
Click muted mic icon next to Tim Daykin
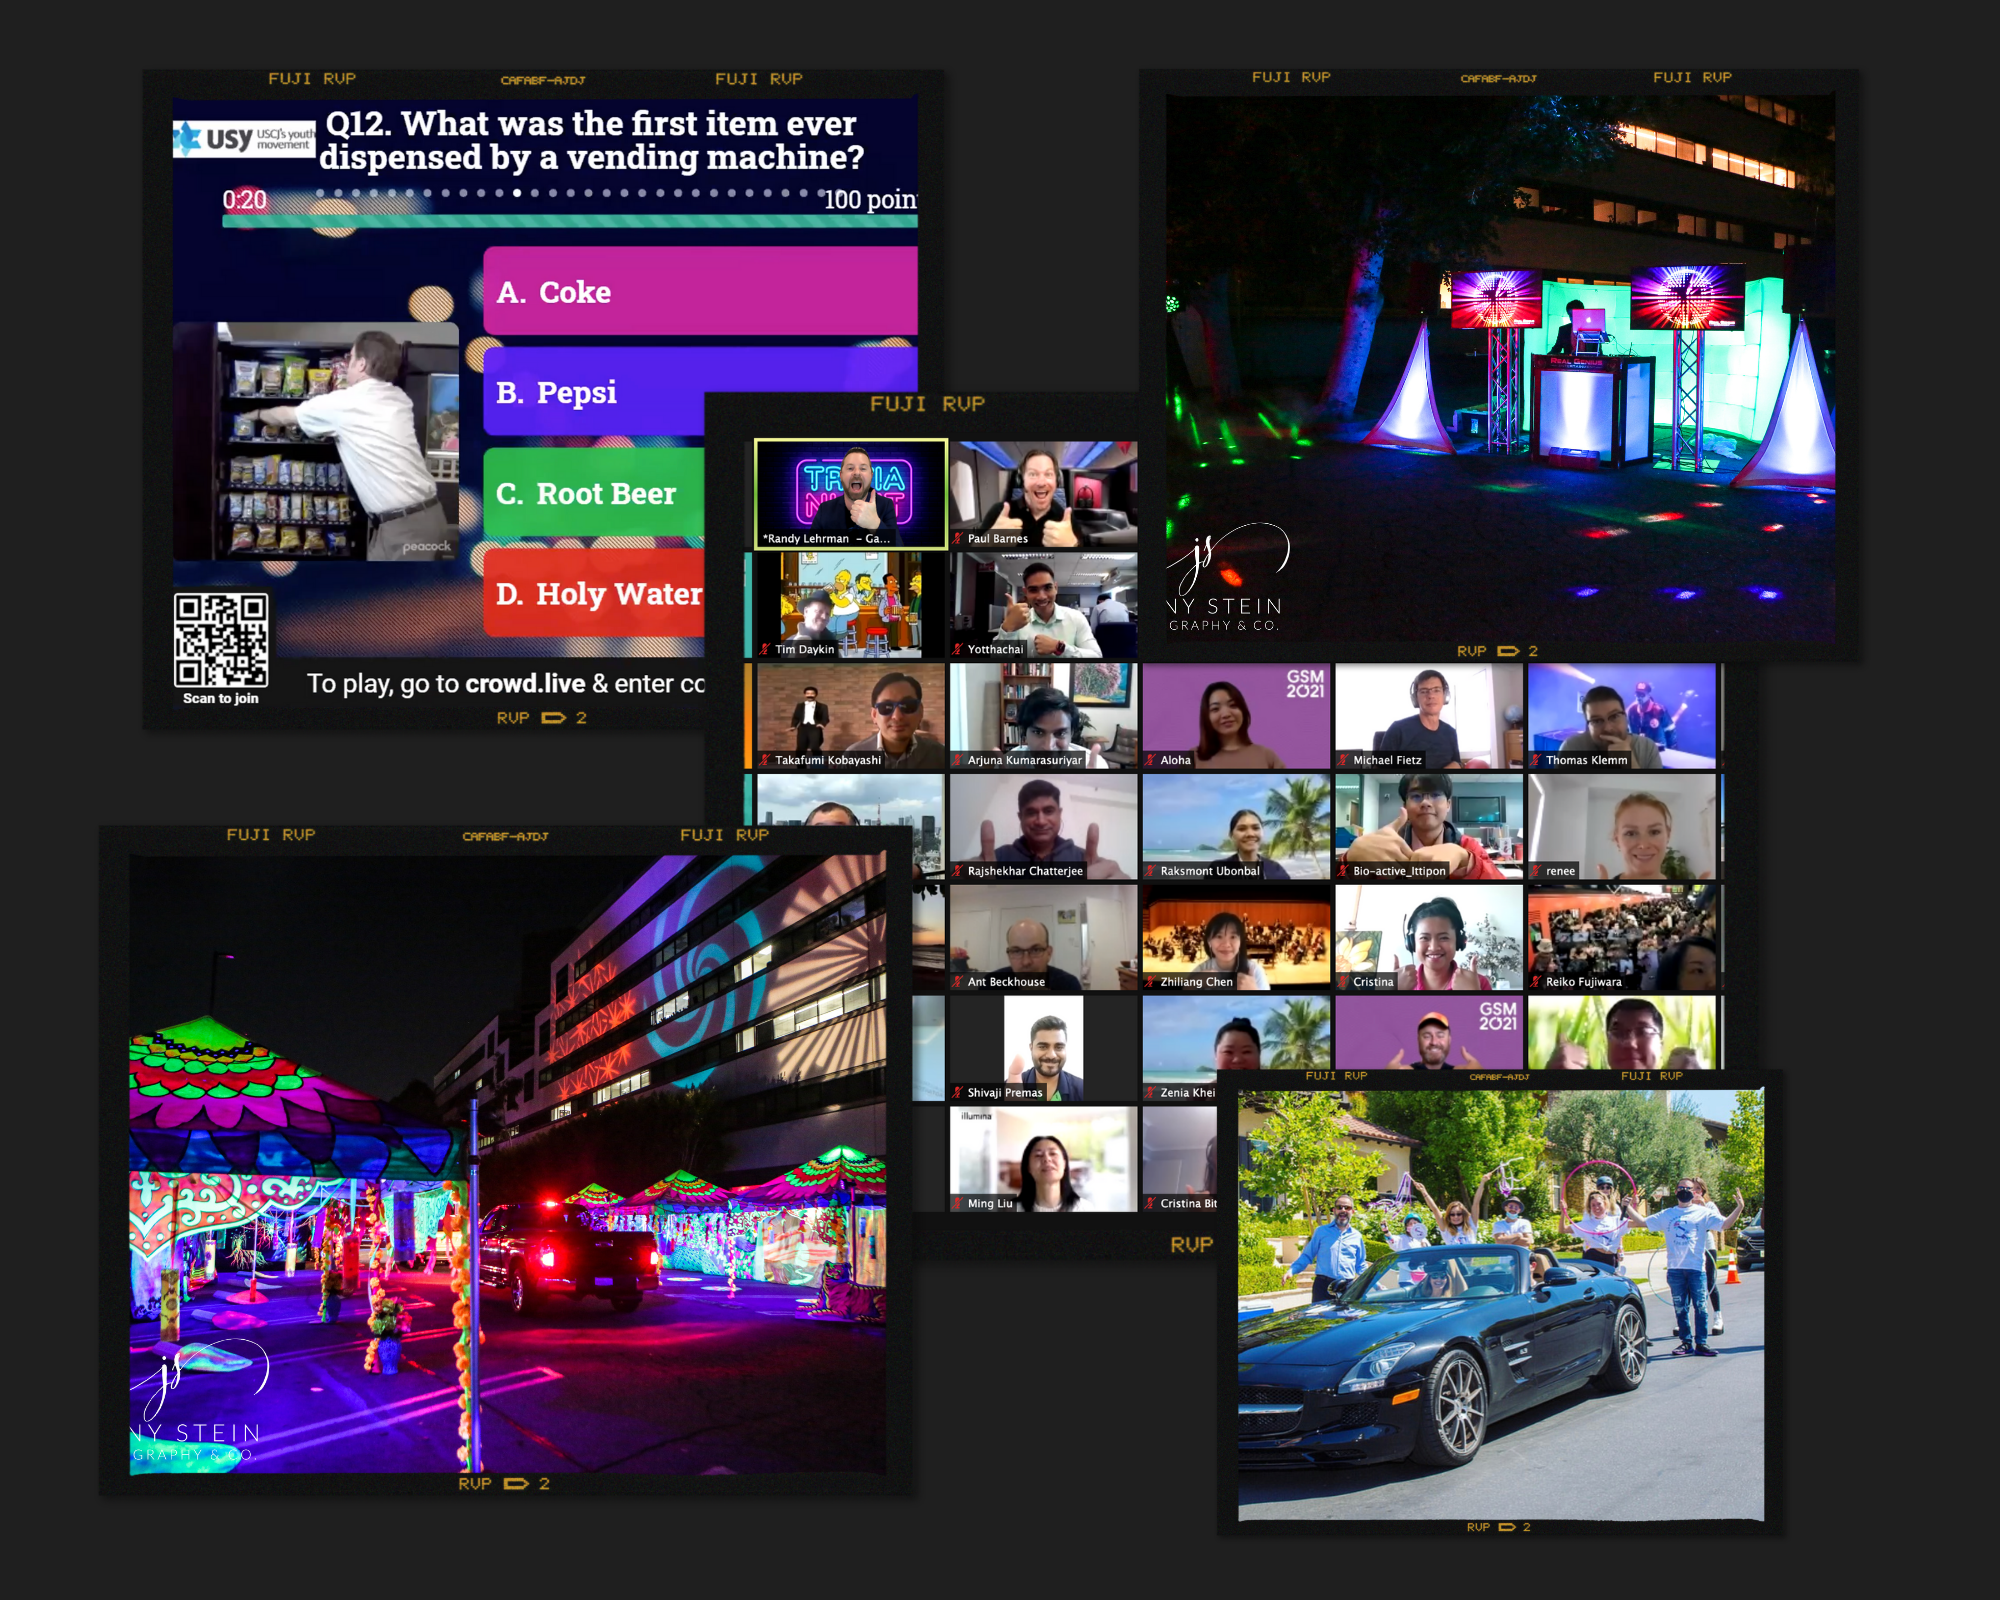pos(765,649)
